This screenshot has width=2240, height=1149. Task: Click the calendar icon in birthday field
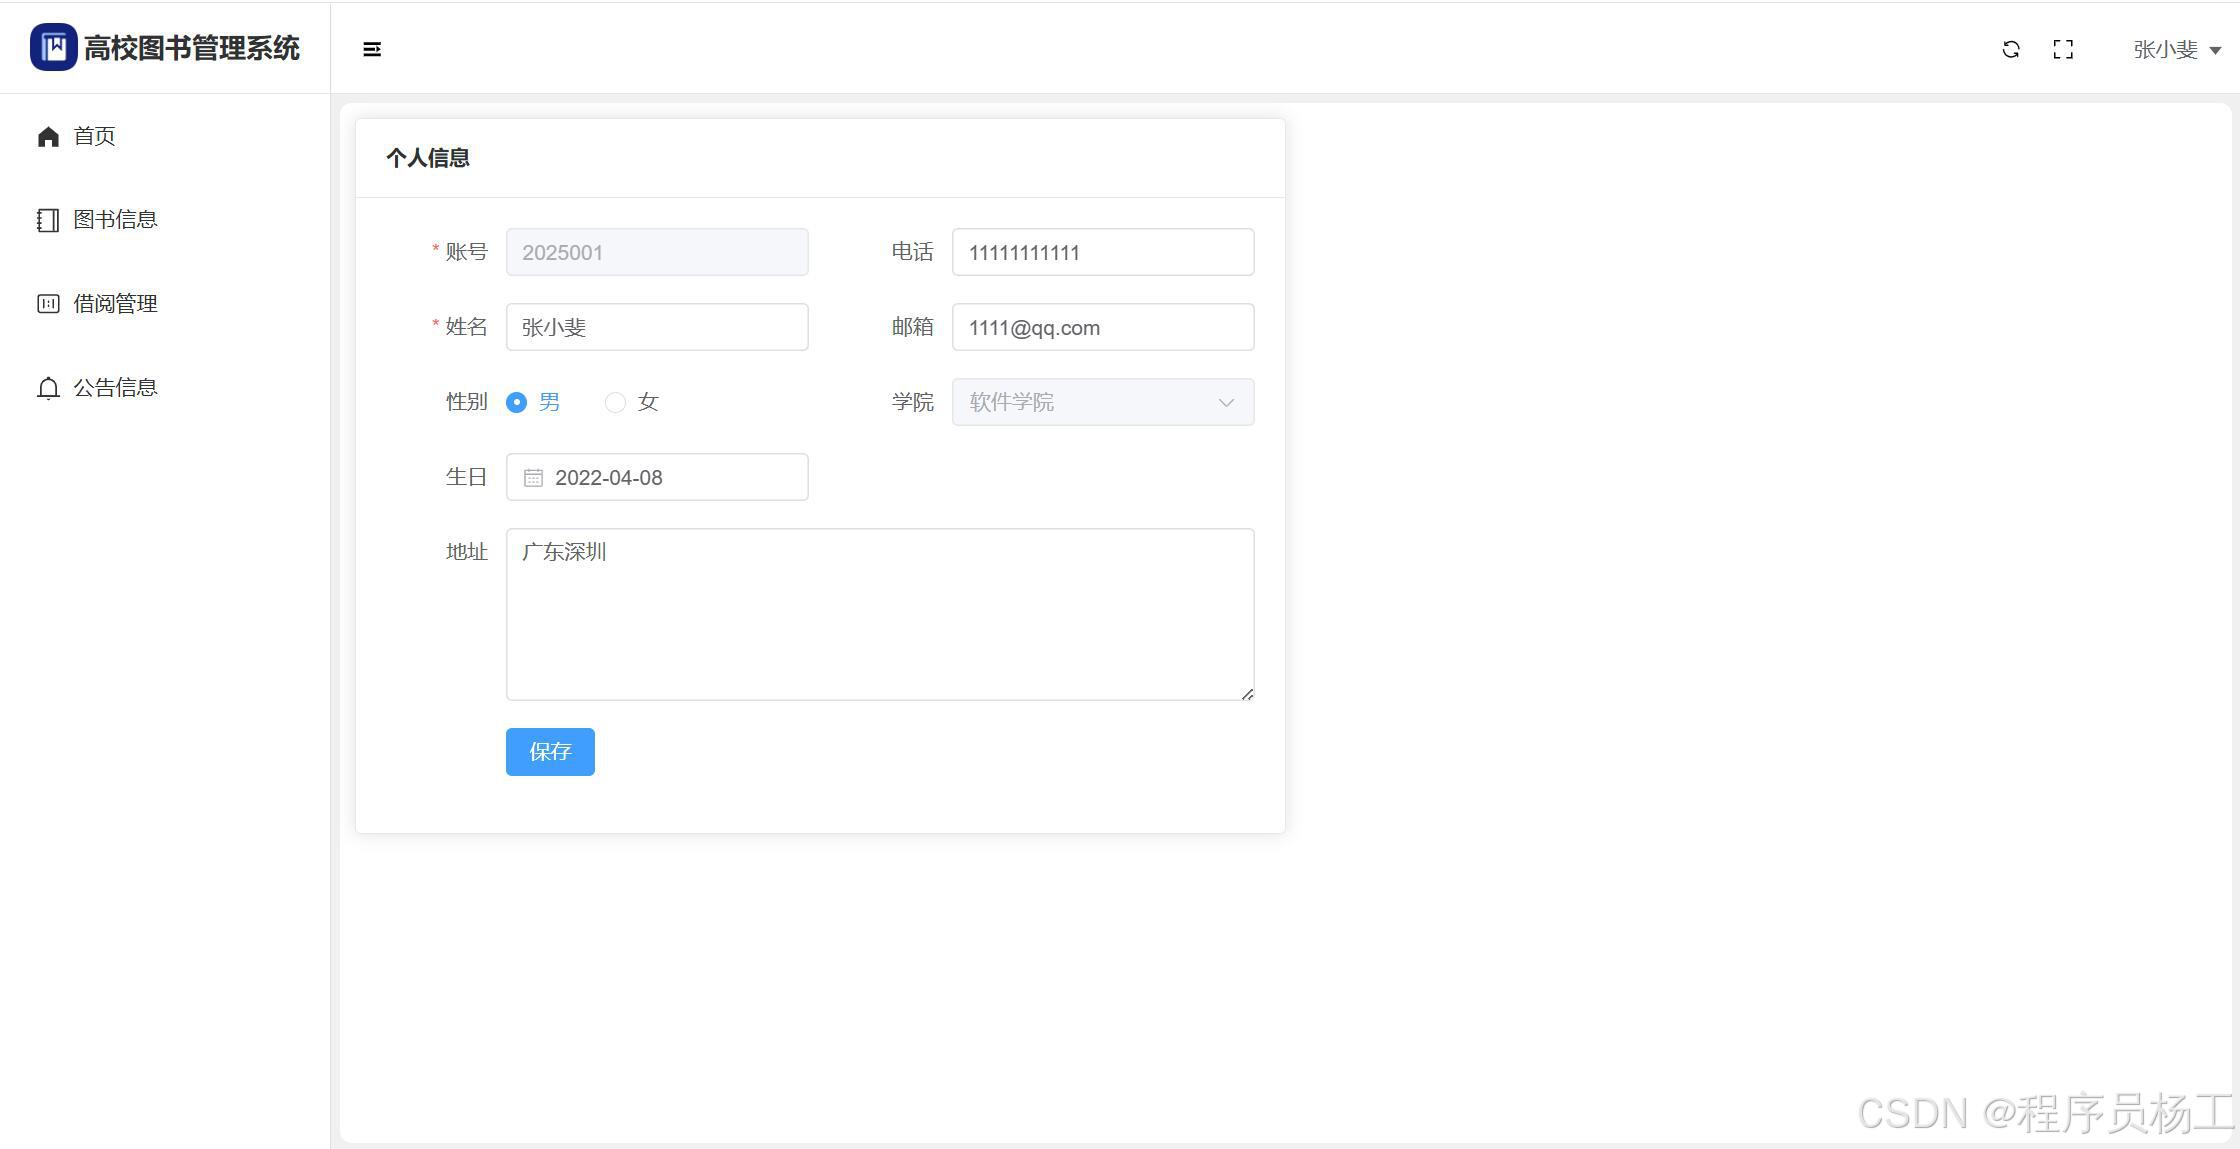(x=533, y=478)
